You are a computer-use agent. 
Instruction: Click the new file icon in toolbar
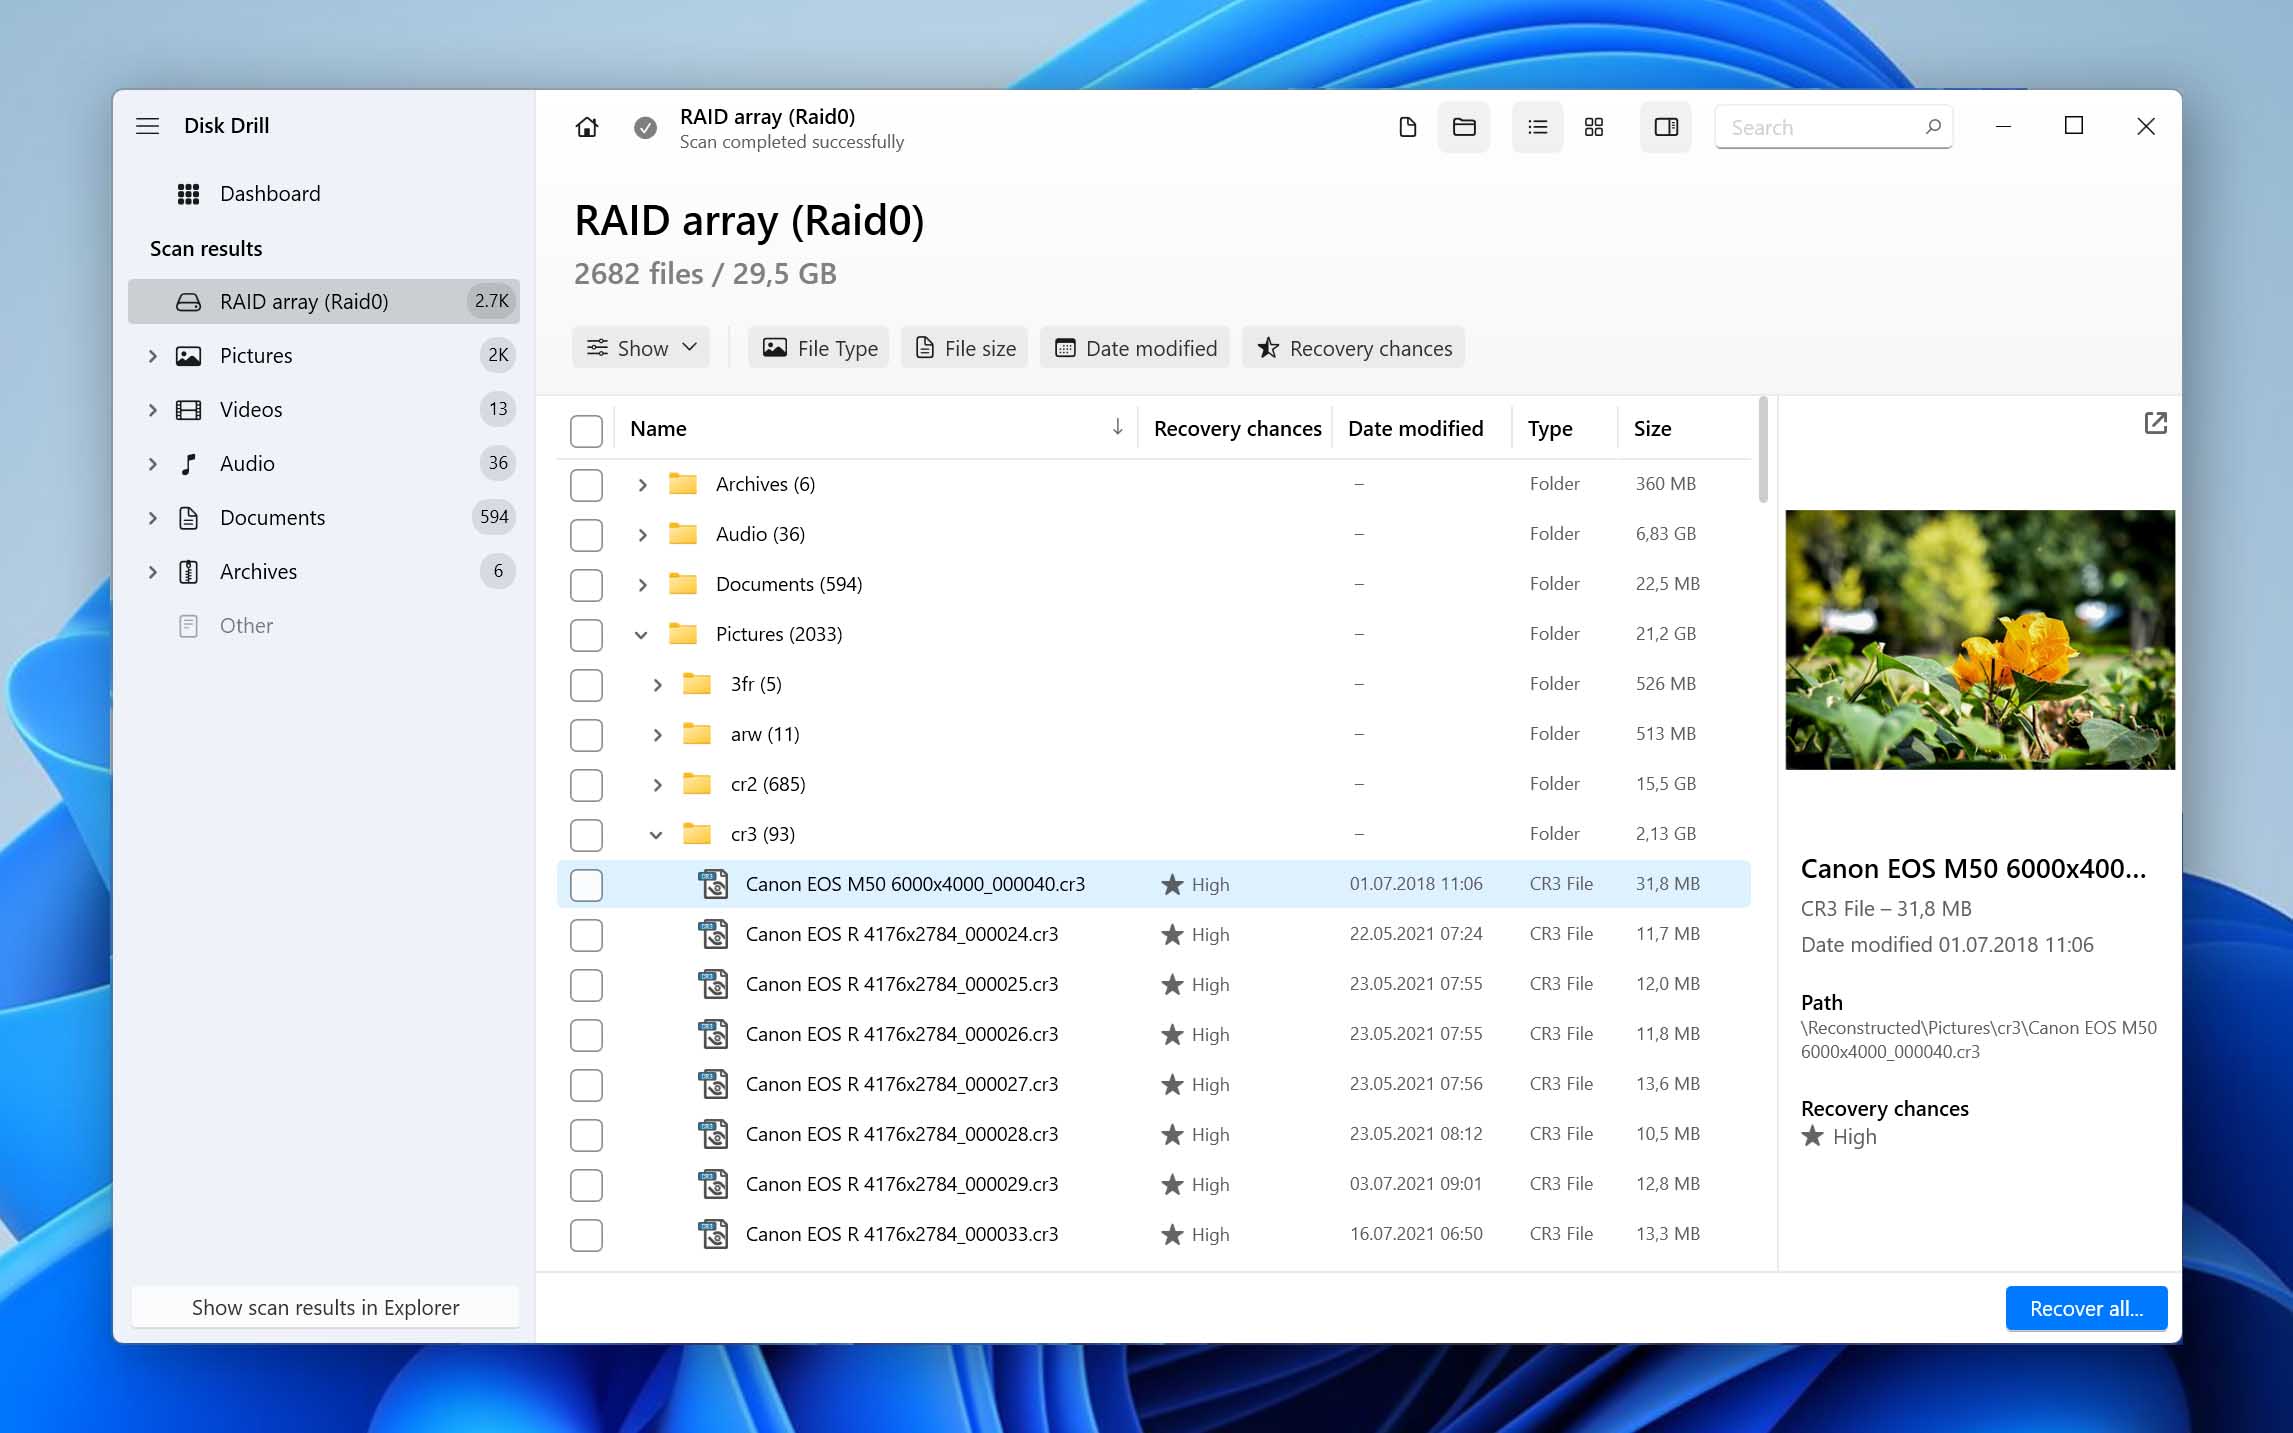(1408, 127)
